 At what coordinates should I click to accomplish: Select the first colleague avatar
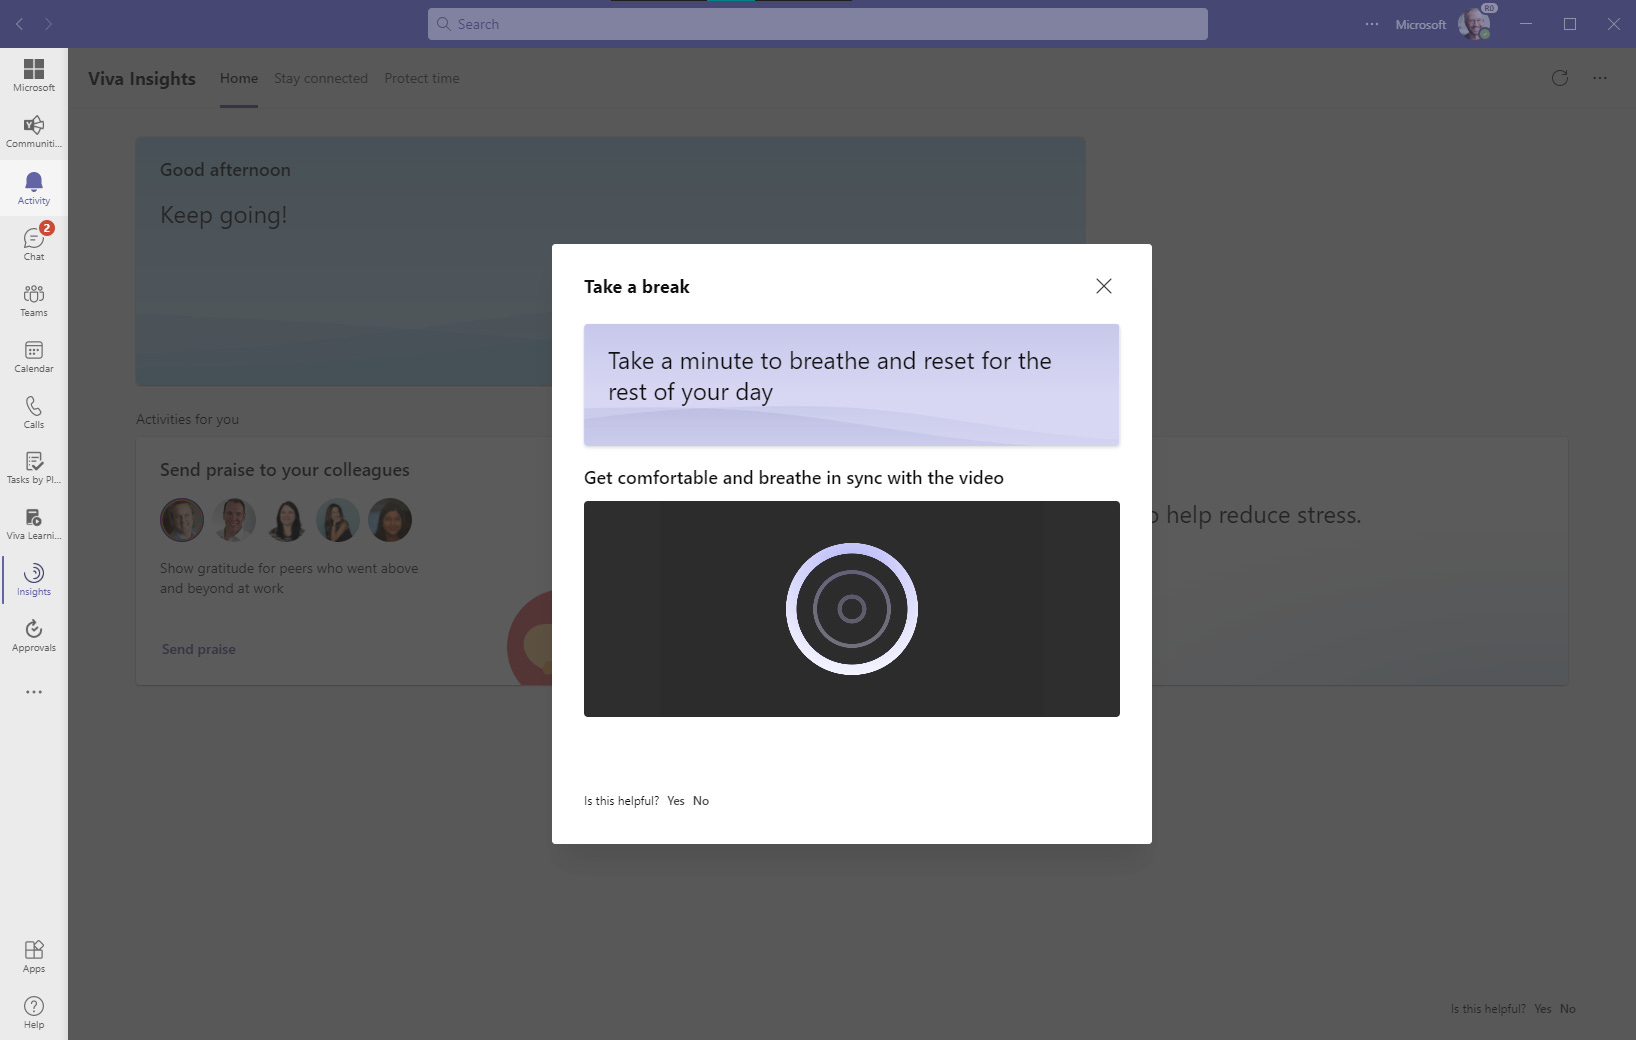coord(182,520)
